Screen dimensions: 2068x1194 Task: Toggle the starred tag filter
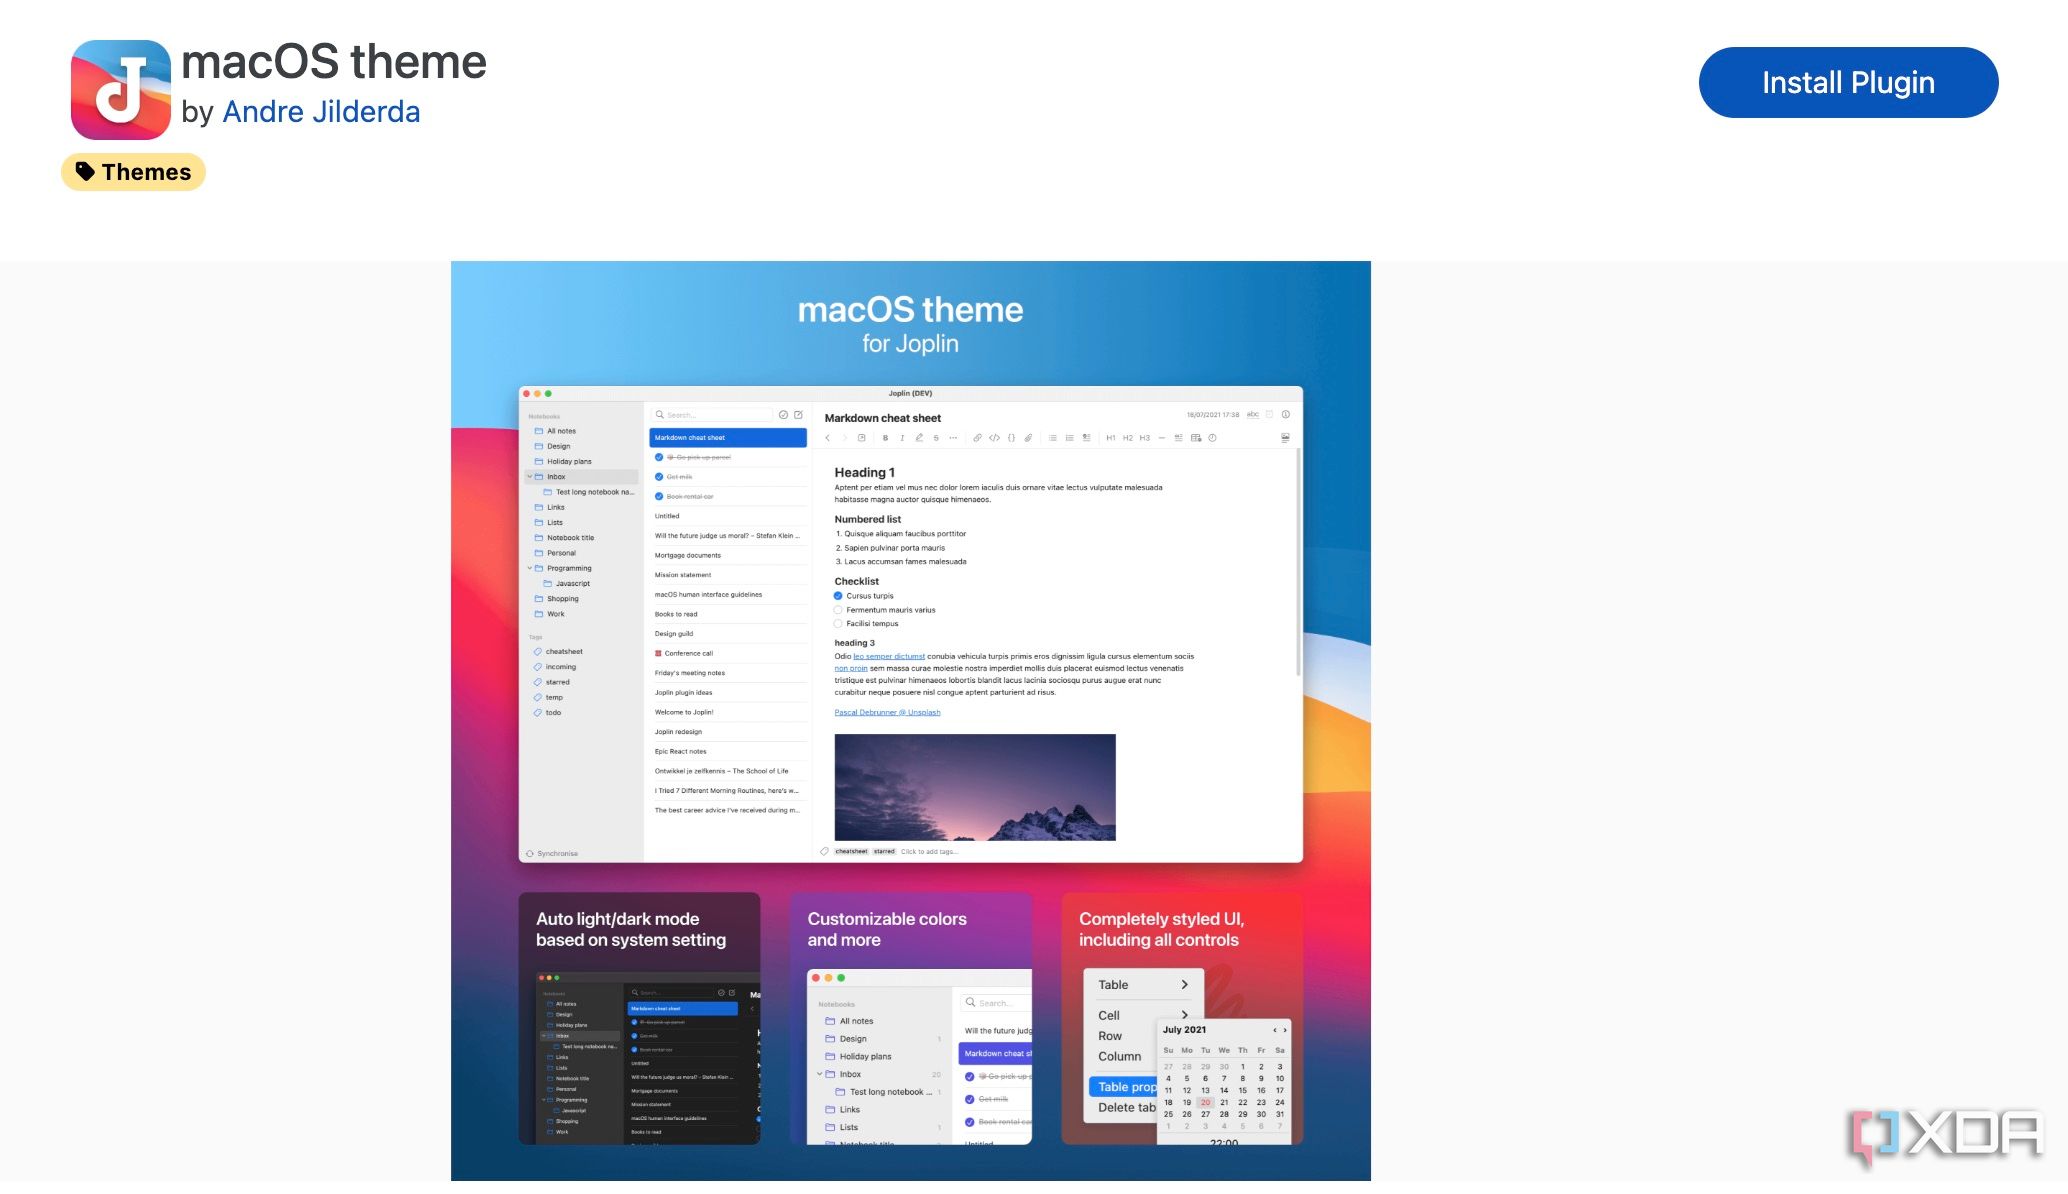556,682
